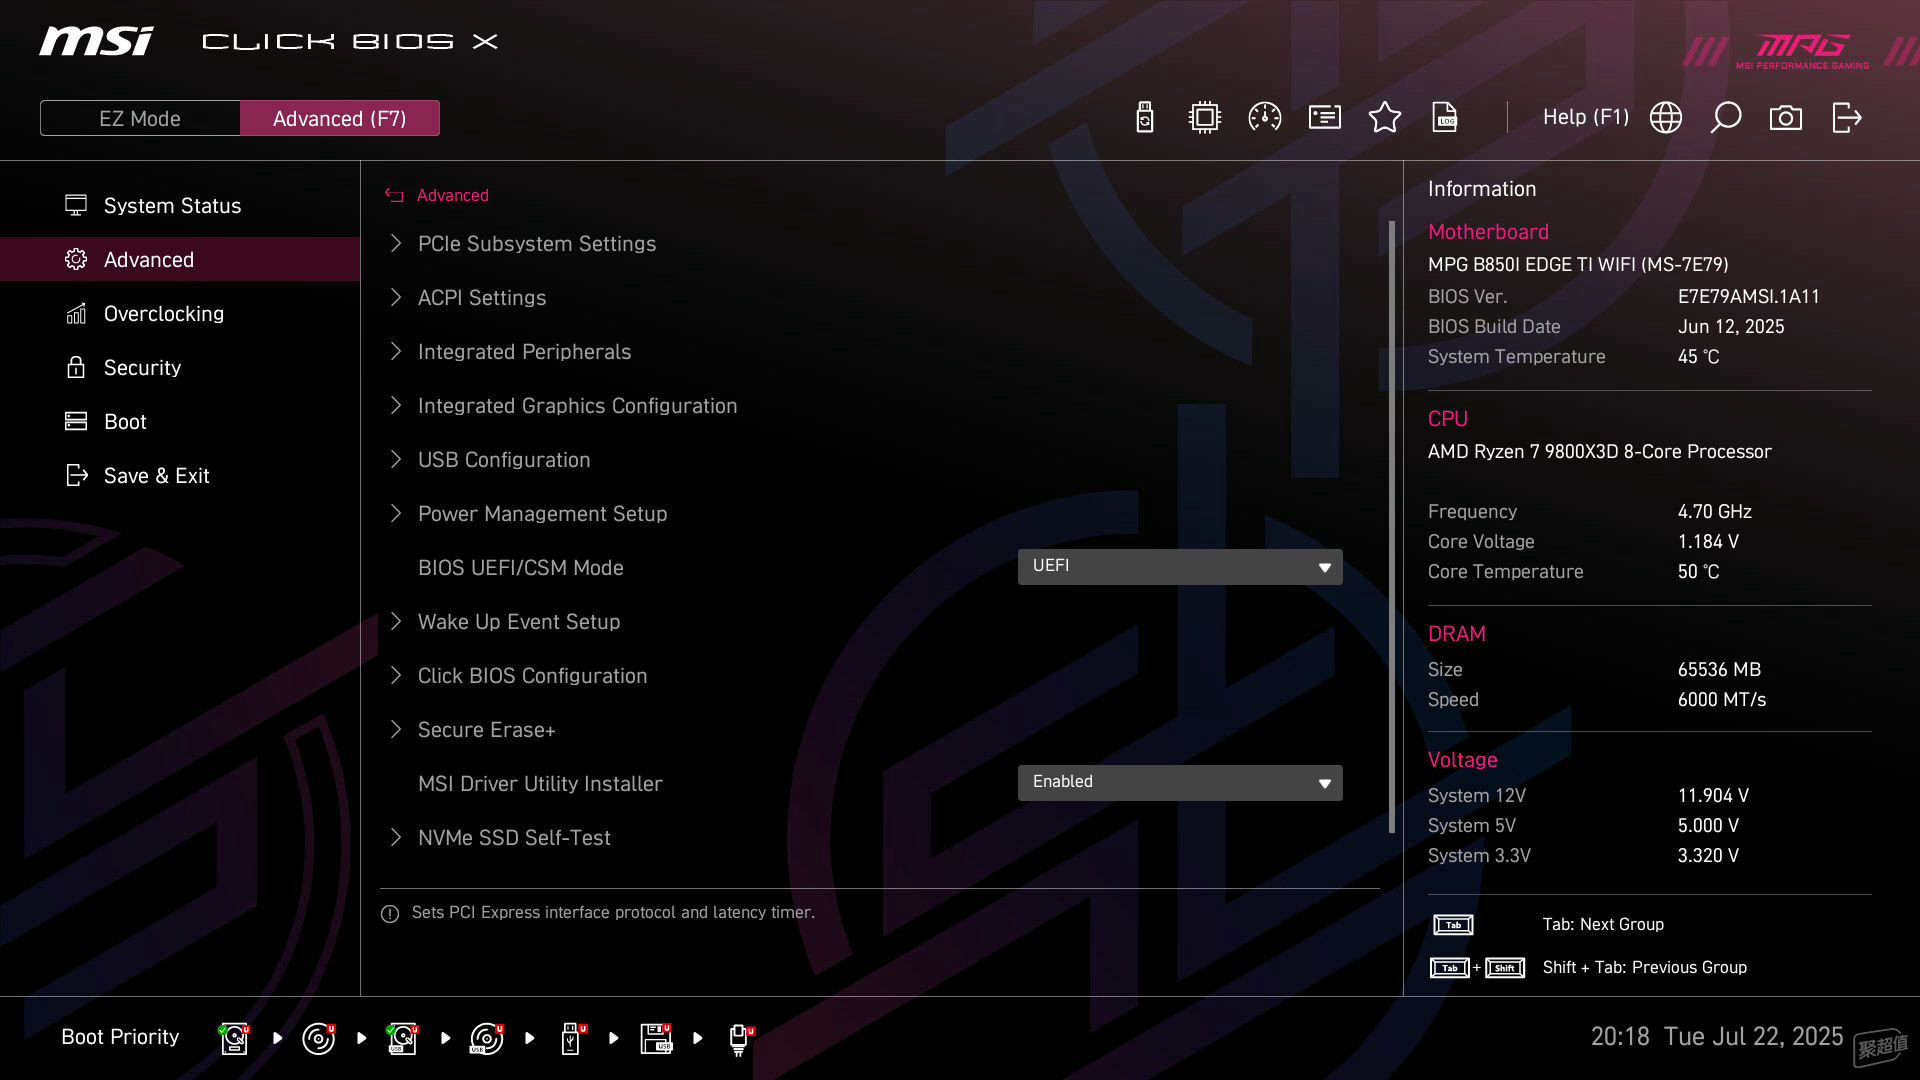Screen dimensions: 1920x1080
Task: Click the 'MSI Driver Utility Installer' label
Action: [x=540, y=783]
